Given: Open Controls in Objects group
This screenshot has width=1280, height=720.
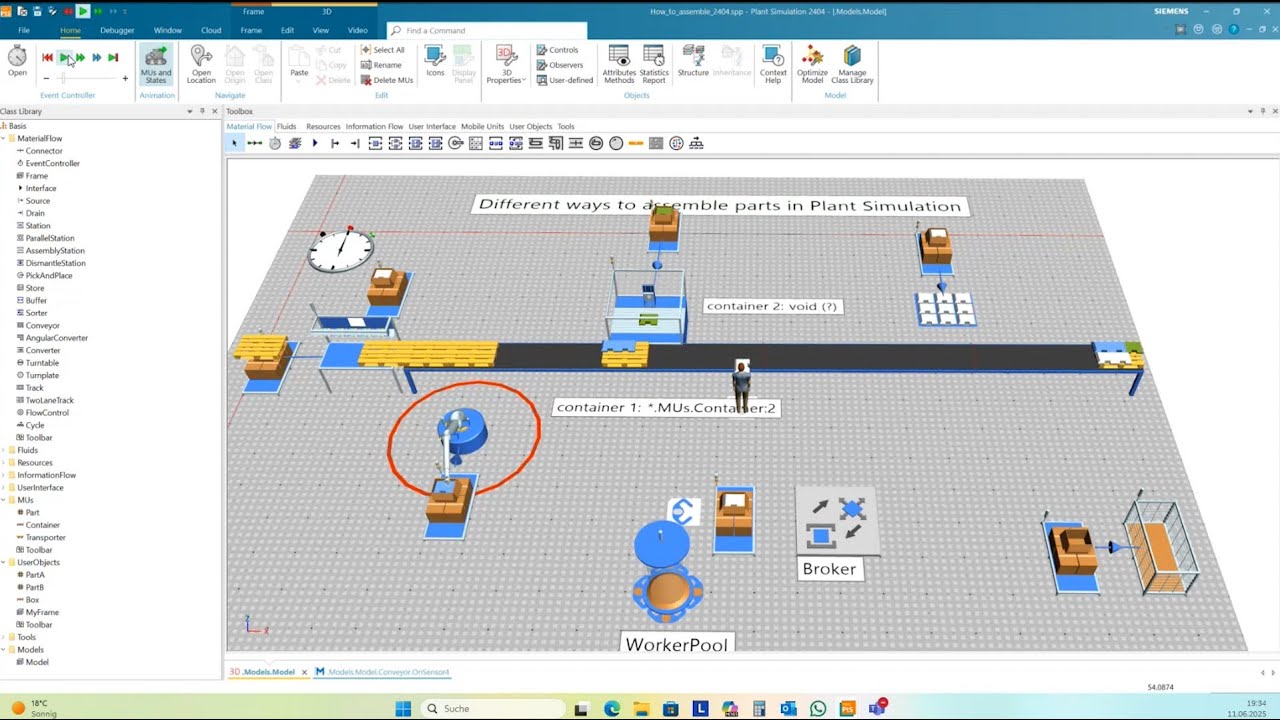Looking at the screenshot, I should (557, 50).
